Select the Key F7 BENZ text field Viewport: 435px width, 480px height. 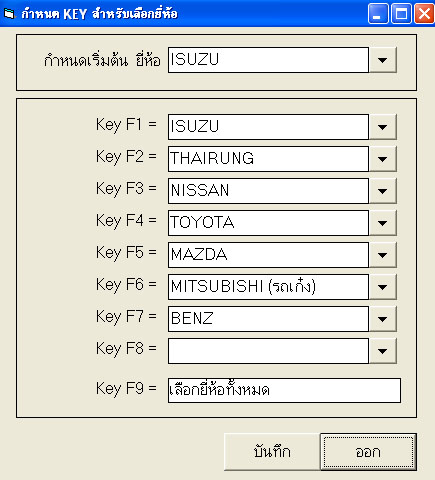[268, 319]
